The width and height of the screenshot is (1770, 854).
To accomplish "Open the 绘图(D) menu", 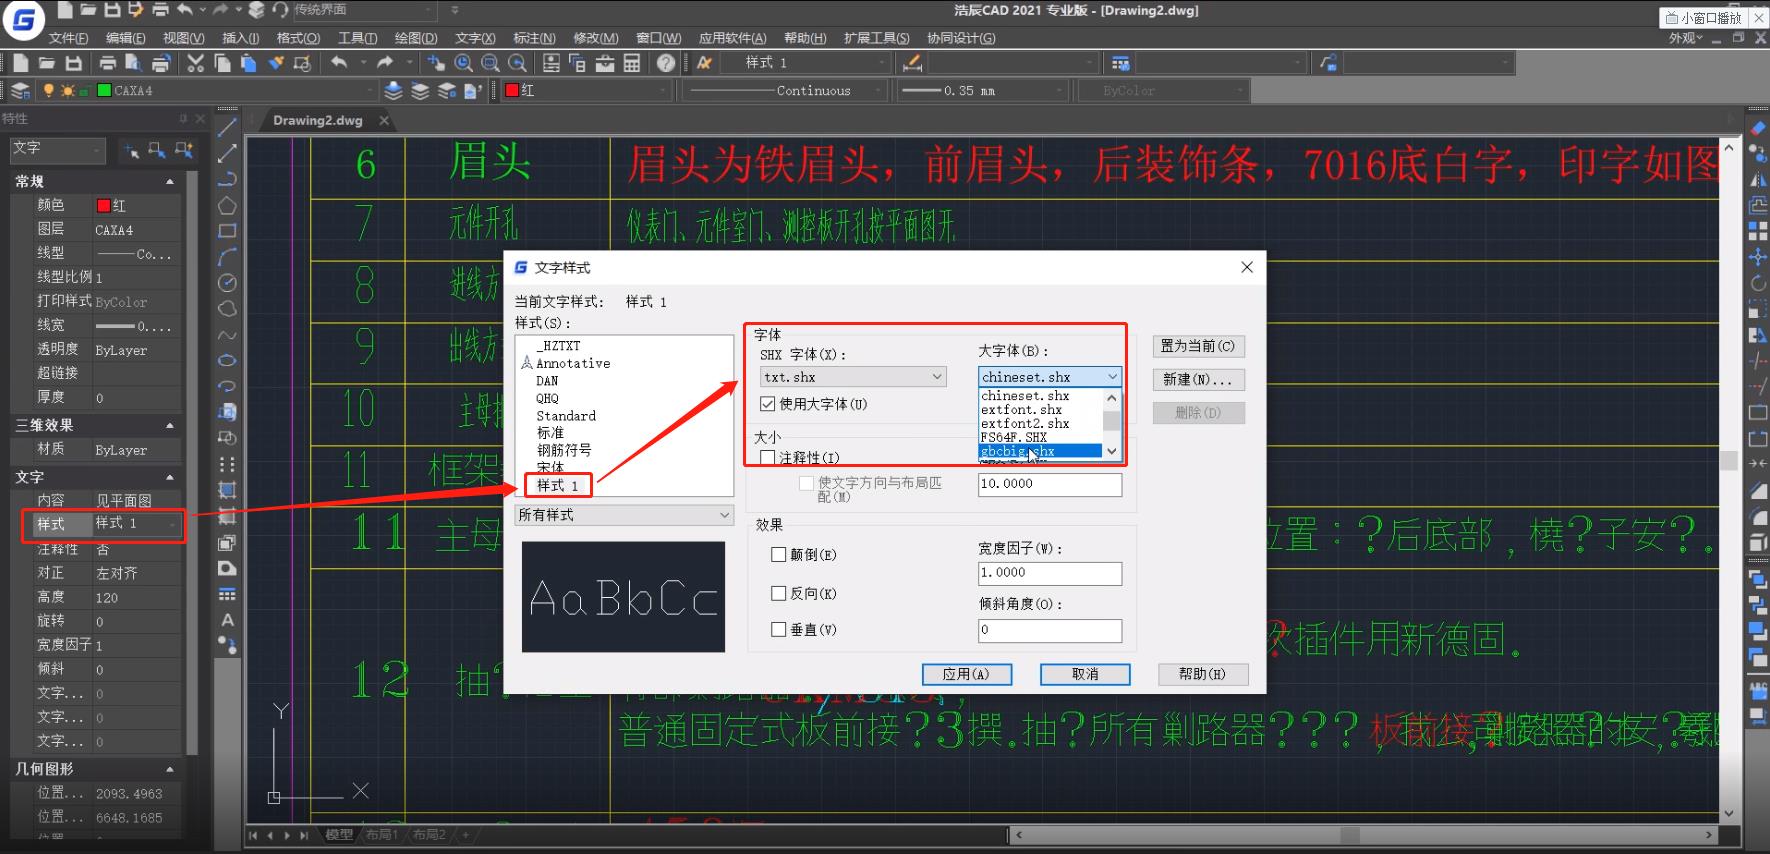I will pyautogui.click(x=416, y=38).
